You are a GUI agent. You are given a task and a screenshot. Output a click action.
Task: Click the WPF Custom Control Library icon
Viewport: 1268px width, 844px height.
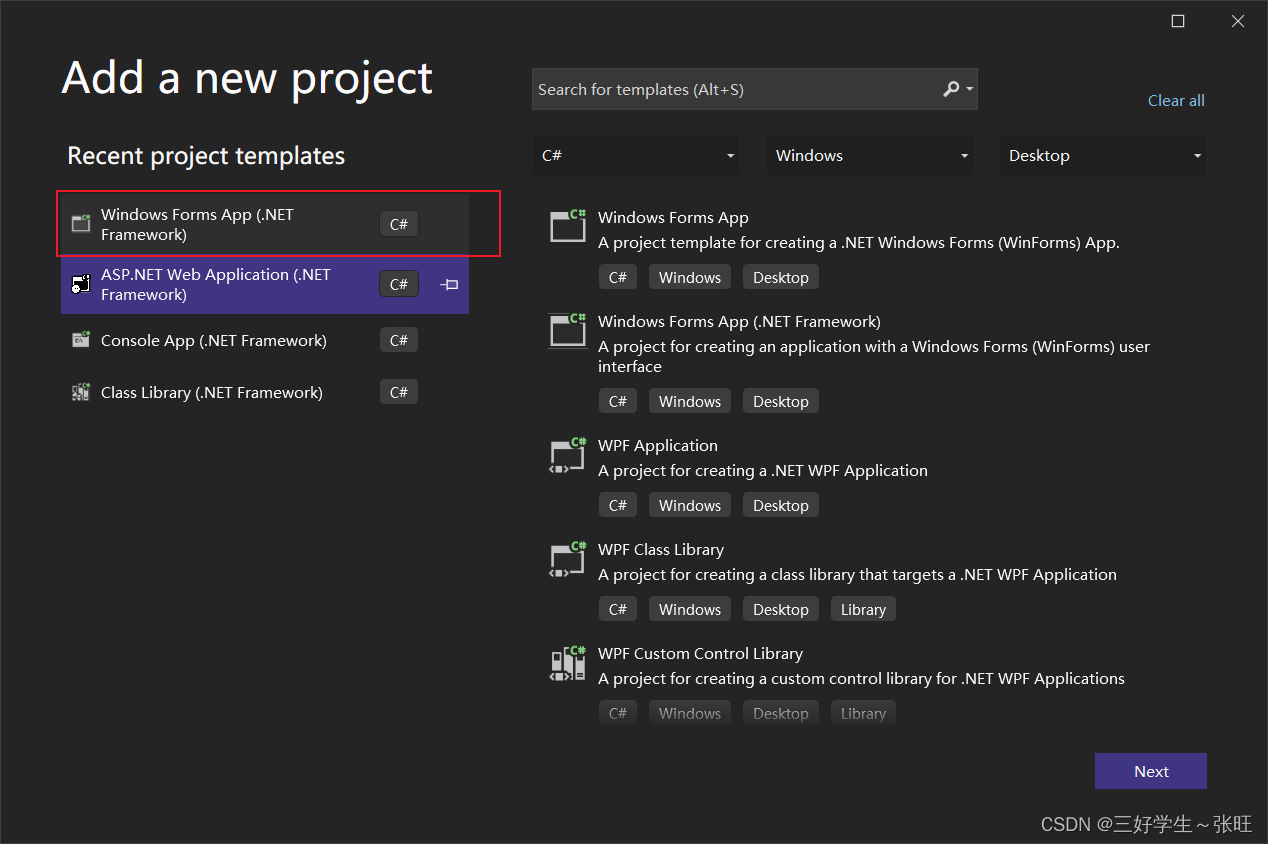(x=568, y=662)
